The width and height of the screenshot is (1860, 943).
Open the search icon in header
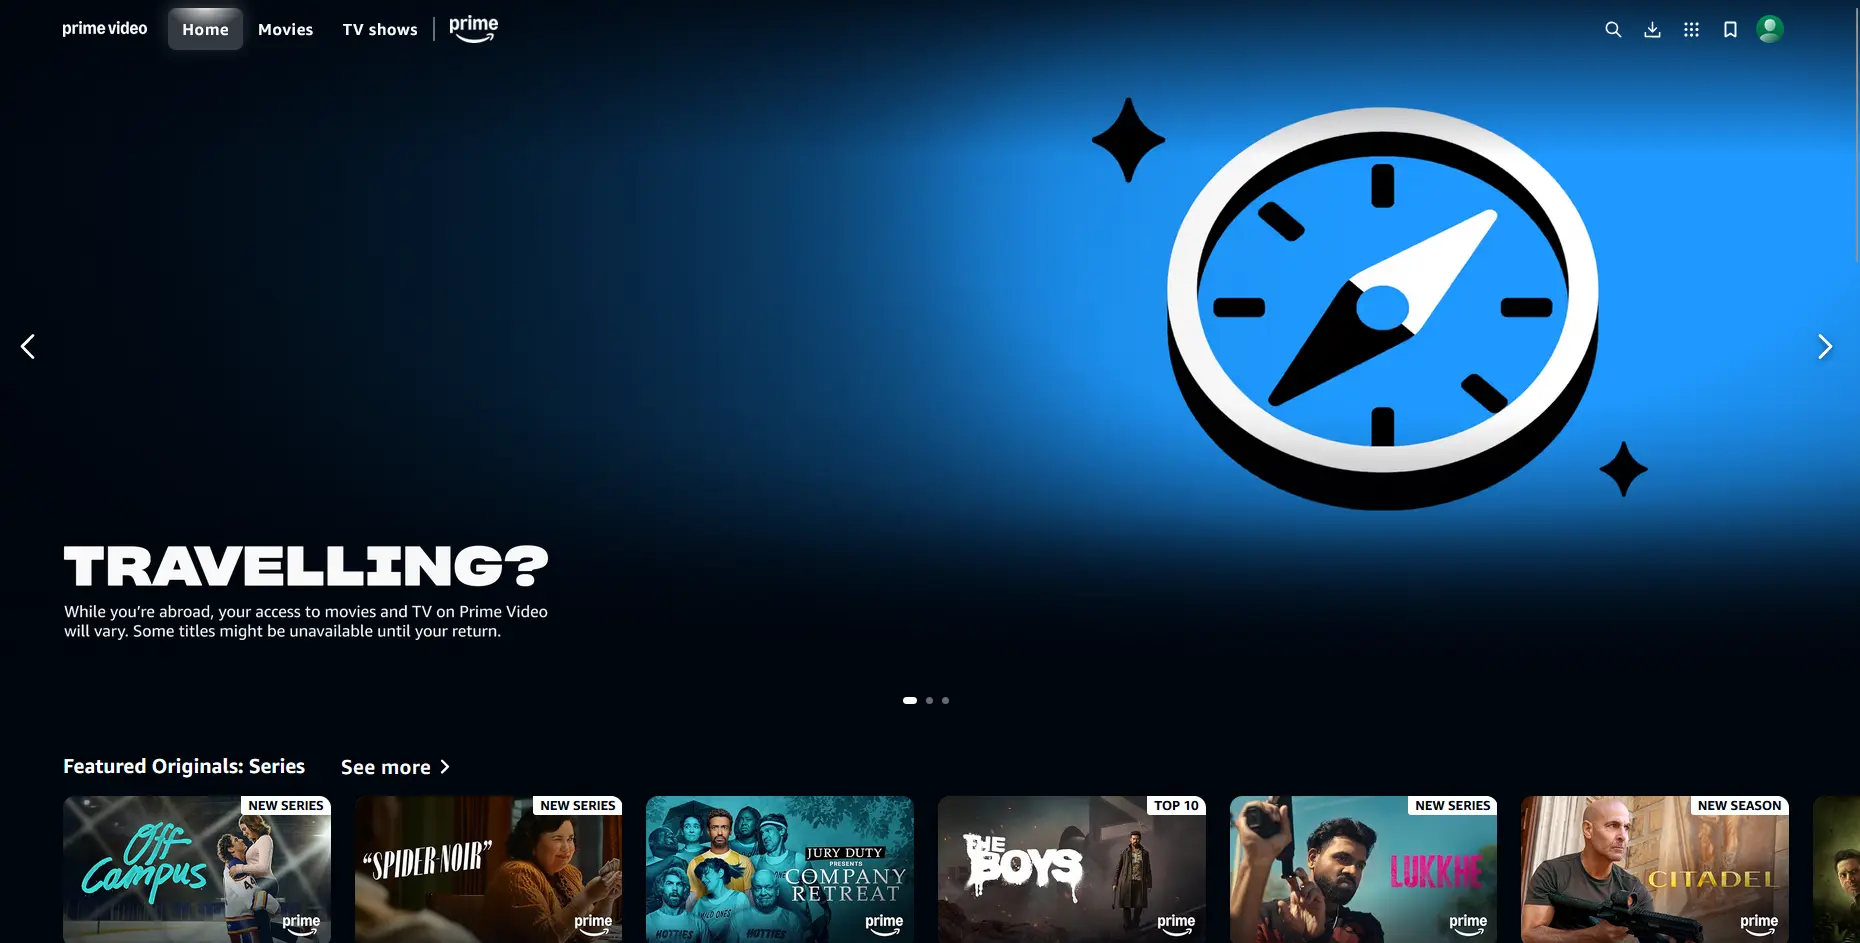[x=1613, y=30]
